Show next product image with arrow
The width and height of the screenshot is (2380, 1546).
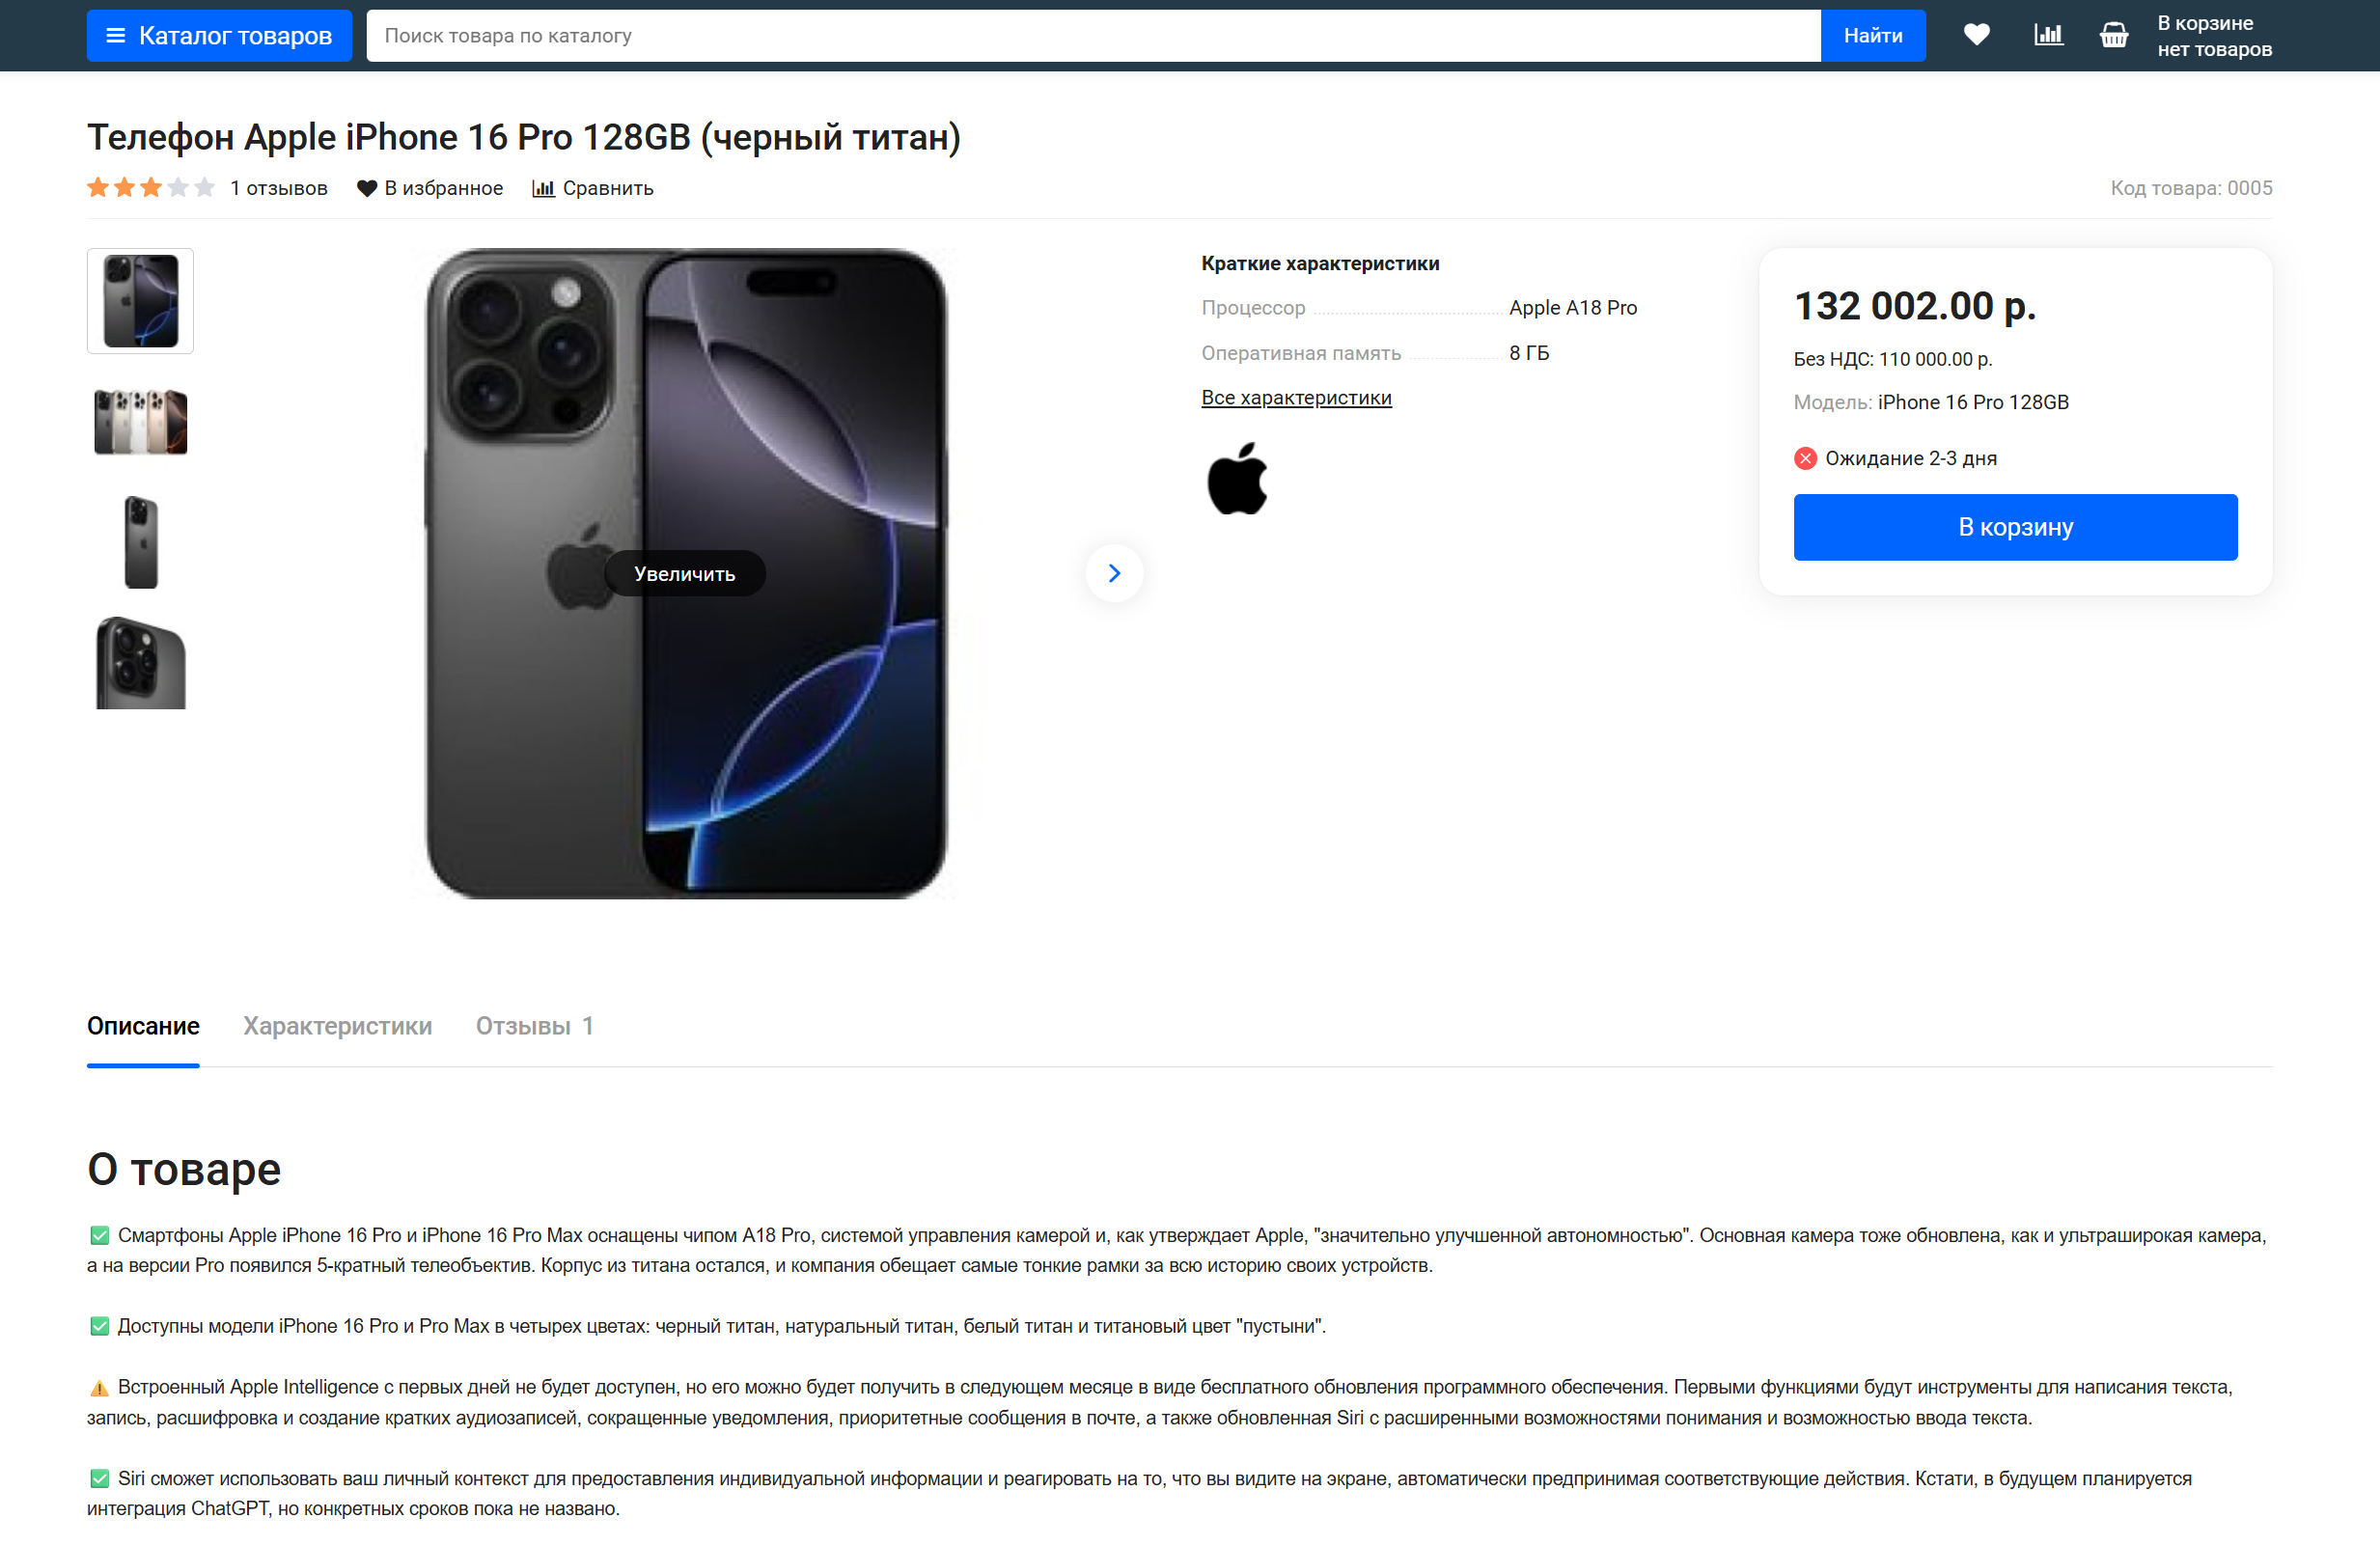(1114, 573)
